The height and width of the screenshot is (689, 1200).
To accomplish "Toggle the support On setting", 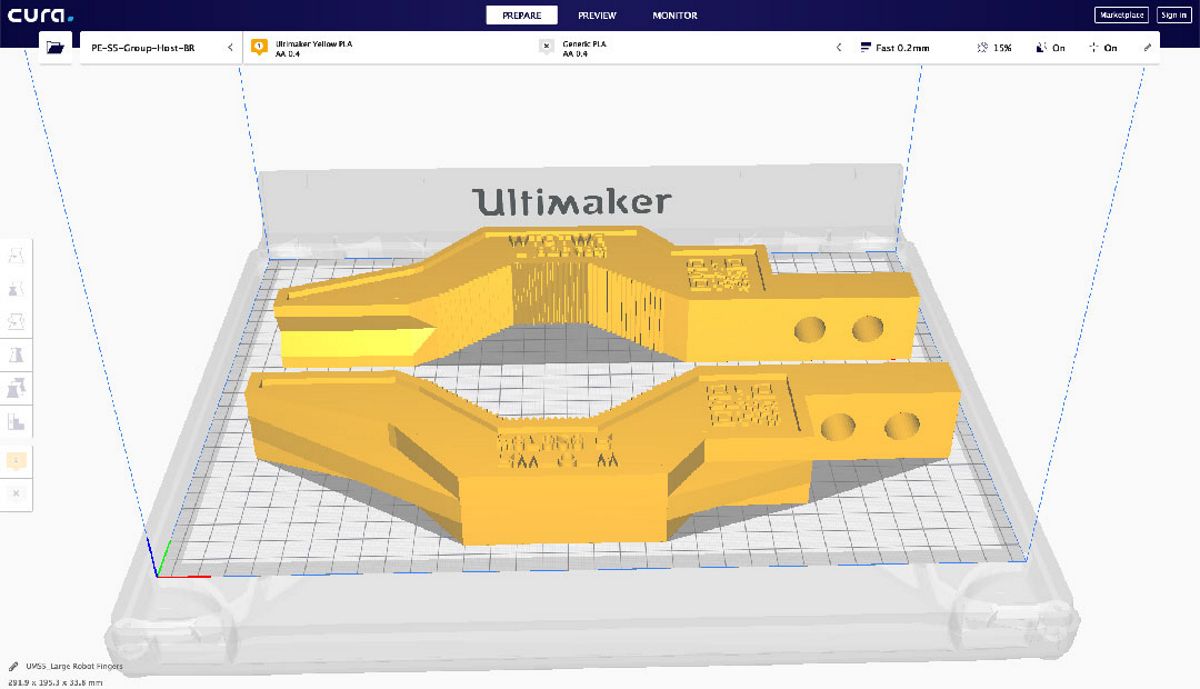I will [1050, 48].
